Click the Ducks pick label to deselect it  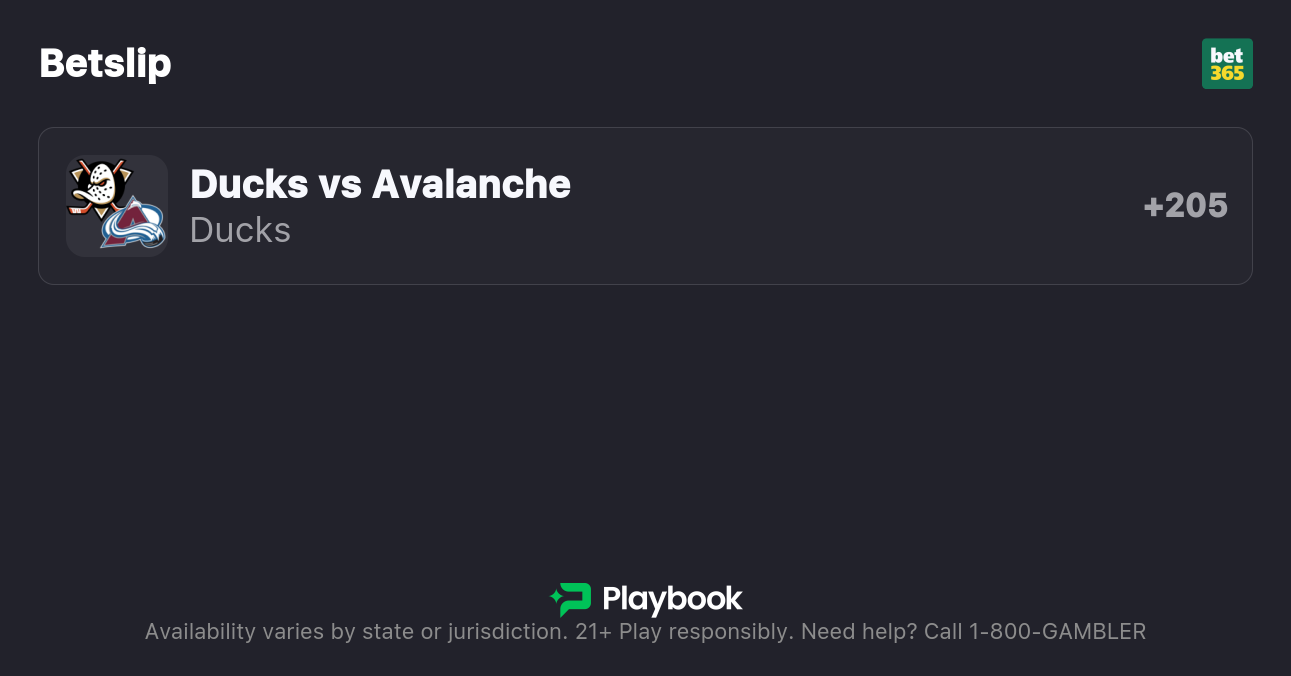240,230
